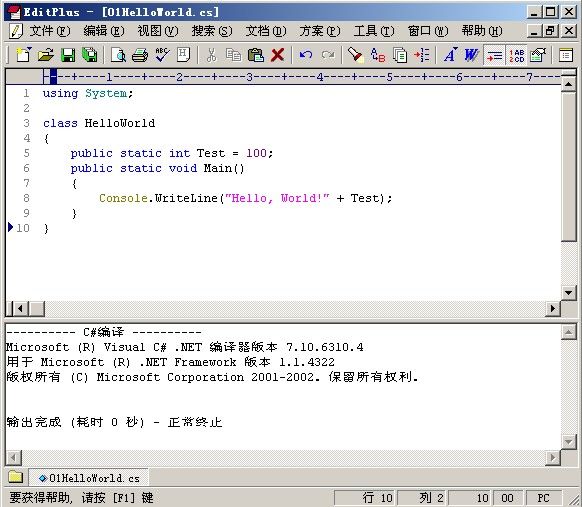Click the 列 2 status bar field
The image size is (582, 507).
tap(423, 498)
